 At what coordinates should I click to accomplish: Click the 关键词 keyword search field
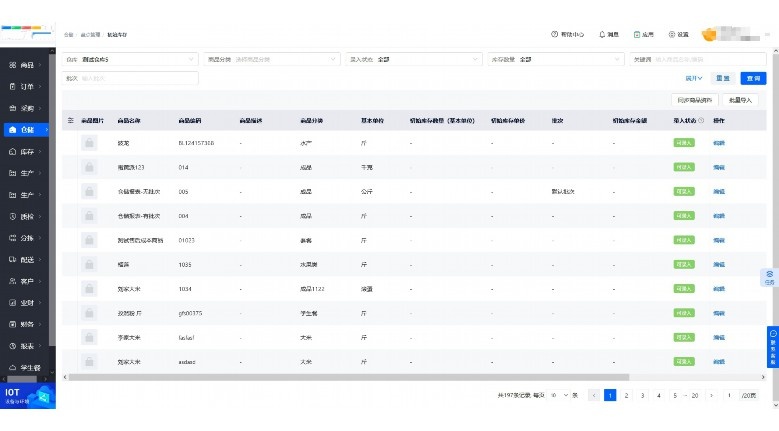pyautogui.click(x=698, y=59)
